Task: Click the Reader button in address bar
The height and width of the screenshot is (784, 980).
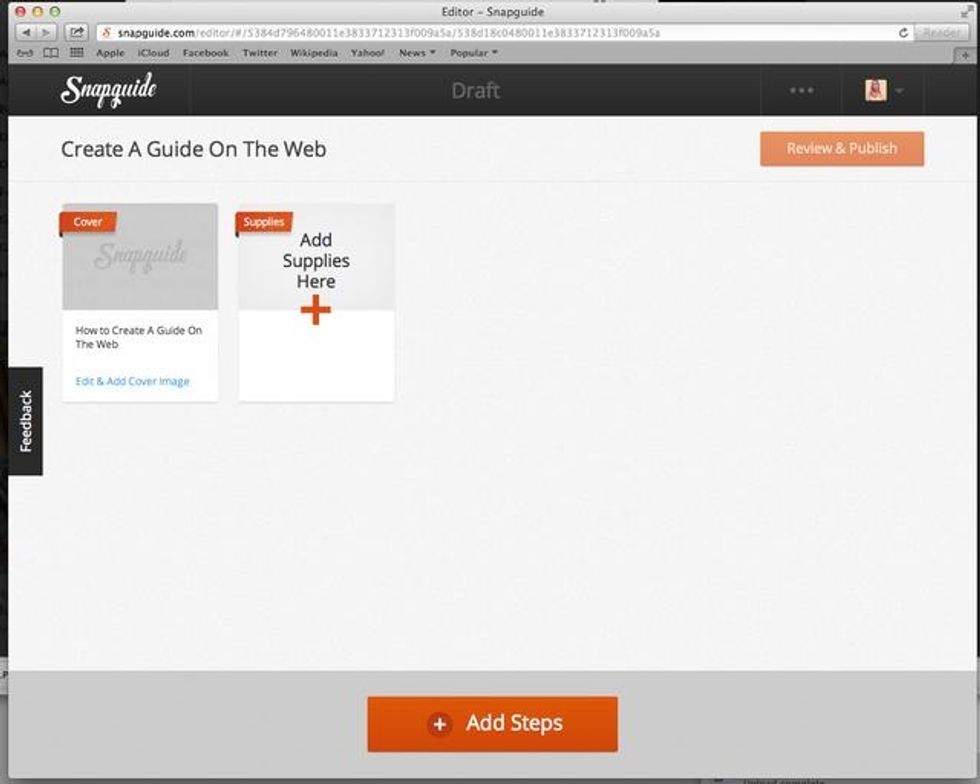Action: (941, 33)
